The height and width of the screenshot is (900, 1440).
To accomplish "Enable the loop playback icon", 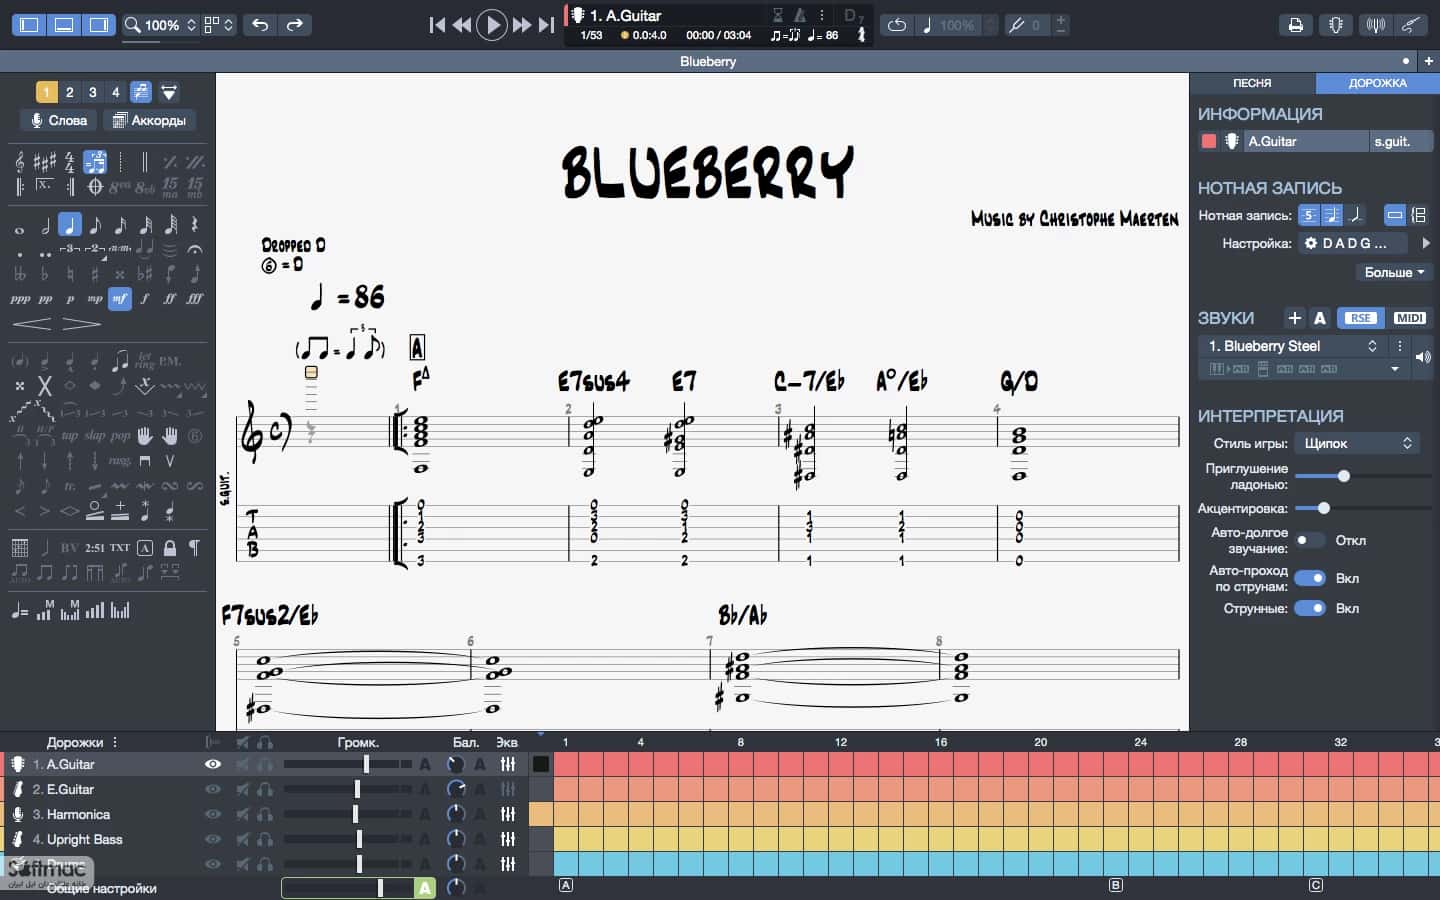I will pyautogui.click(x=897, y=25).
